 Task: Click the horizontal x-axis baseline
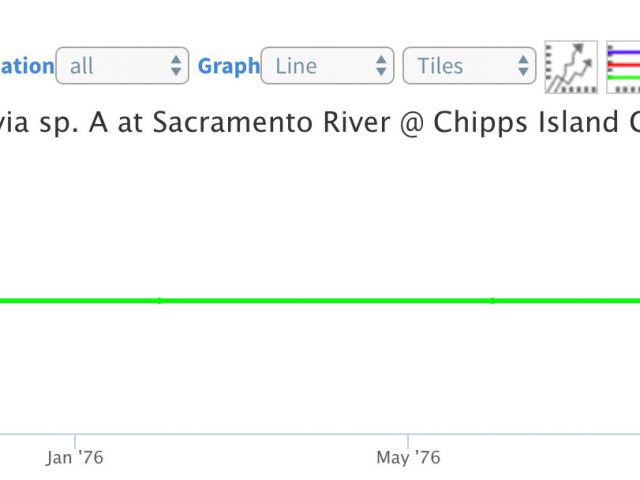(x=320, y=434)
